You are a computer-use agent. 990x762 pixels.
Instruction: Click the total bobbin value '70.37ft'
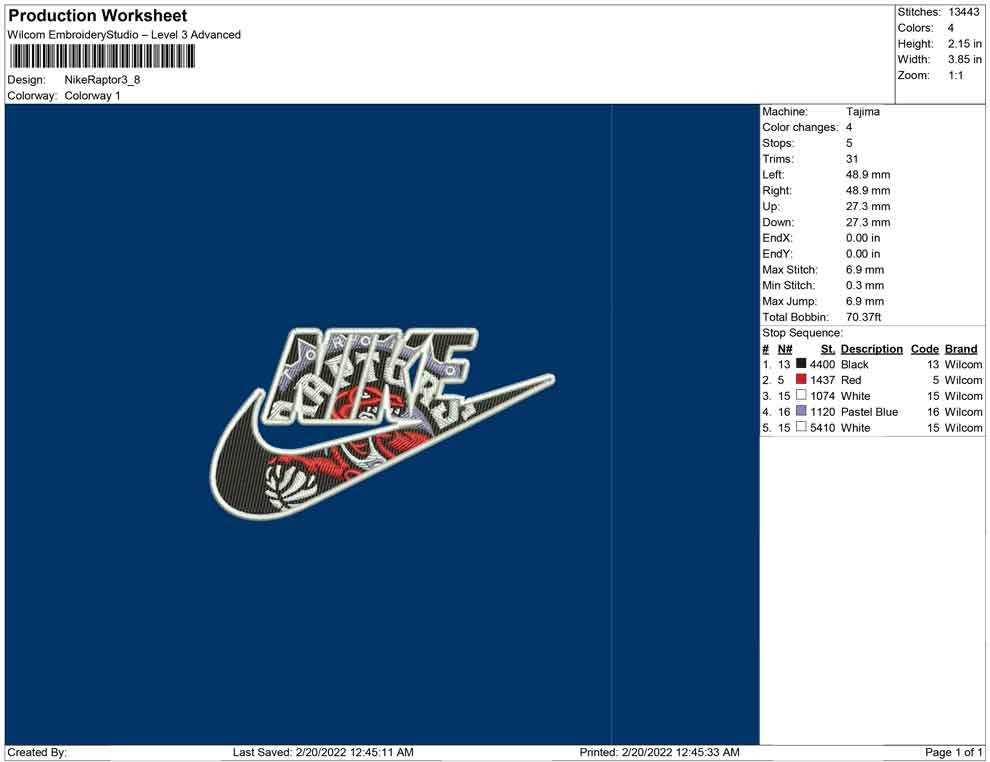863,317
